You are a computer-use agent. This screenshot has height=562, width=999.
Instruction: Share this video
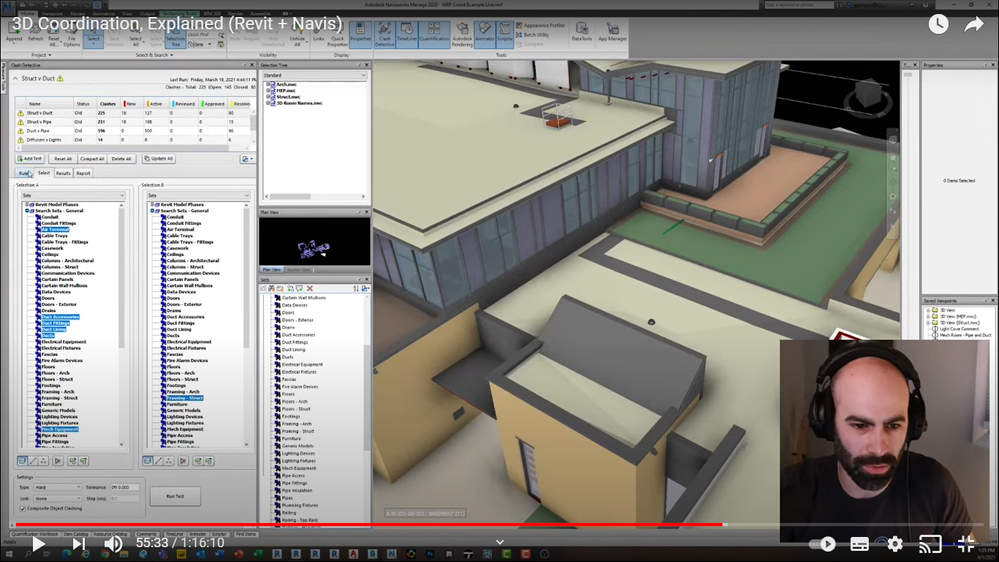point(974,24)
